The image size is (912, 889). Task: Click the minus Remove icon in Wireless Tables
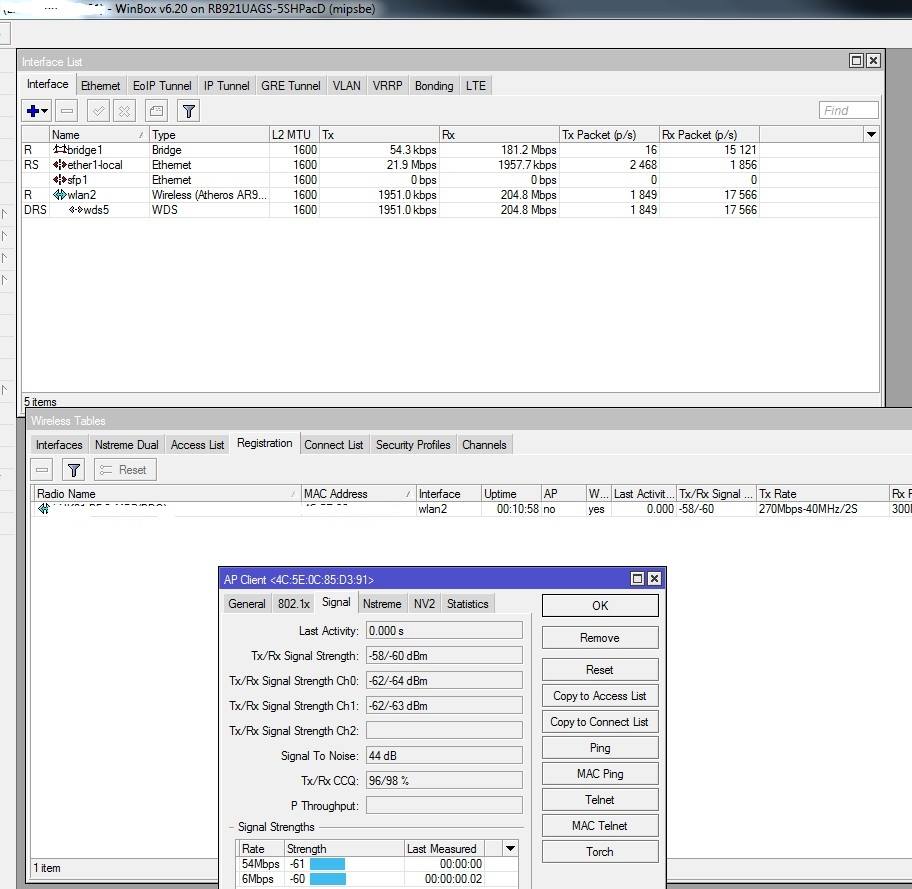coord(42,470)
